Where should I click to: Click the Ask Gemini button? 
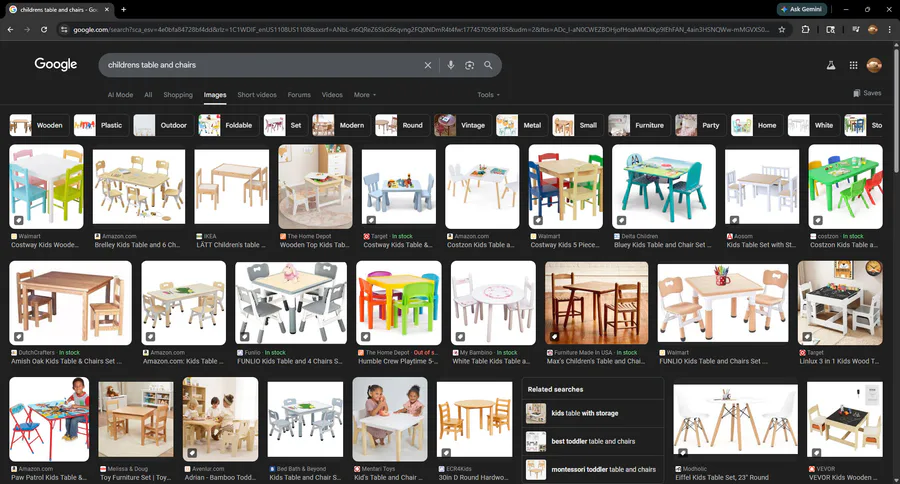point(802,9)
